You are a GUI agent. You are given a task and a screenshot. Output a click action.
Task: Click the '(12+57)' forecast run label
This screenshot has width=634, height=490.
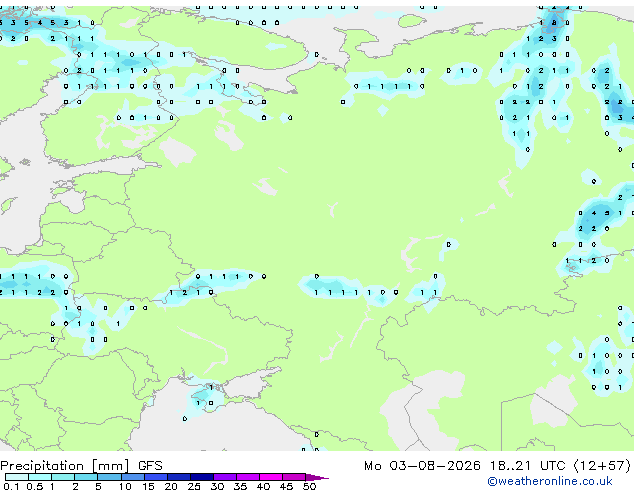(x=602, y=466)
